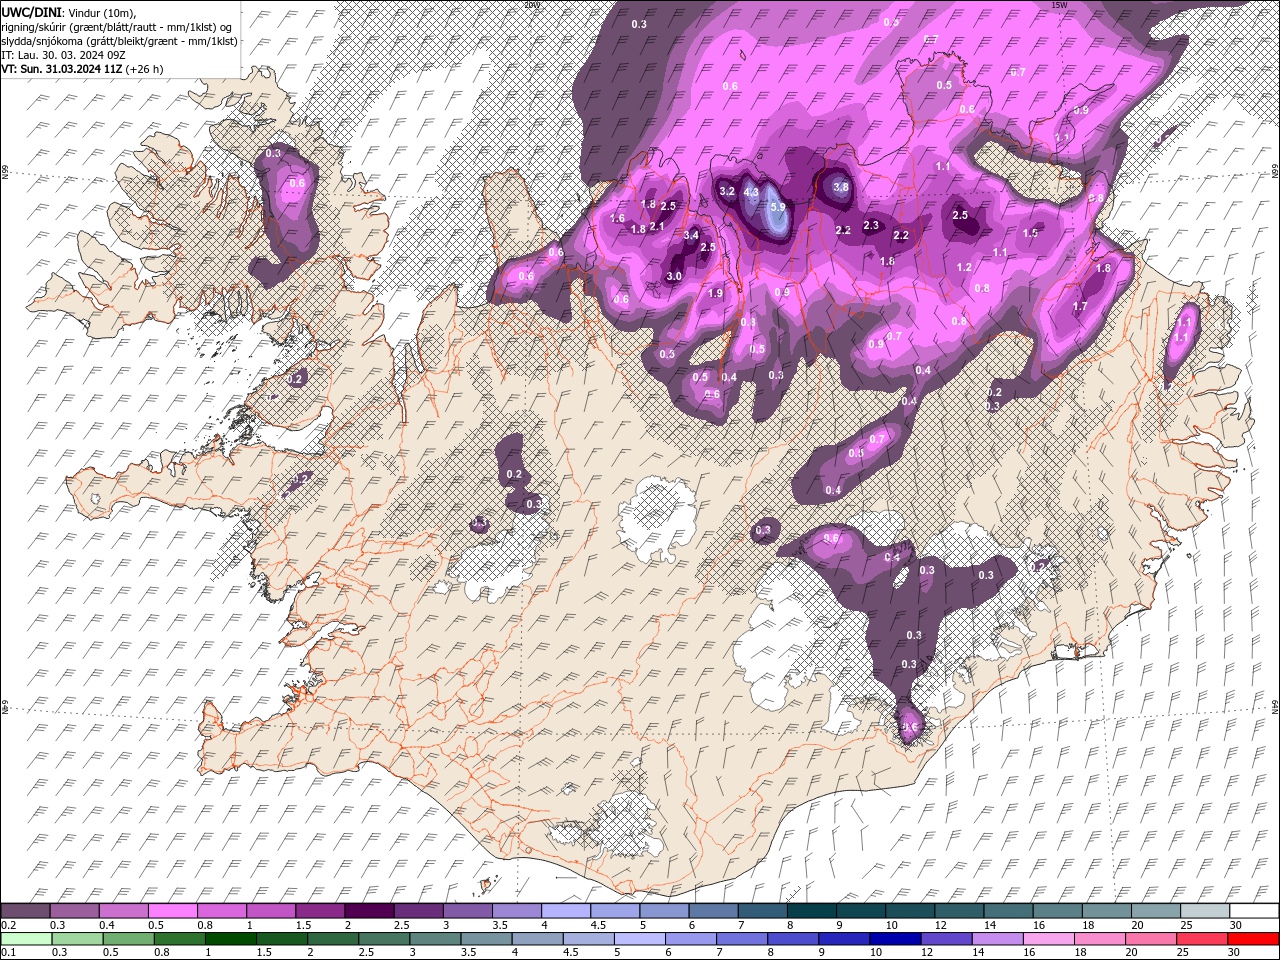Pick the pale green swatch starting the lower legend

[26, 939]
